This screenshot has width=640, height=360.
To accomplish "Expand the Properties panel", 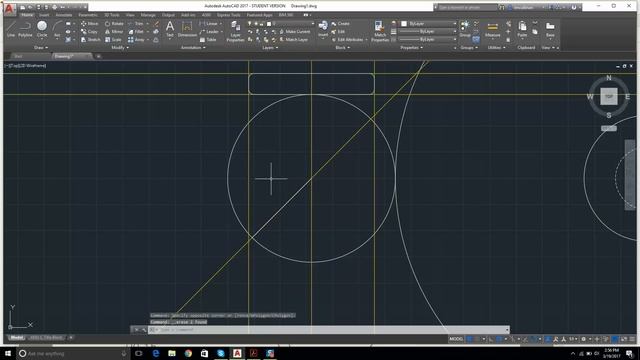I will pos(411,48).
